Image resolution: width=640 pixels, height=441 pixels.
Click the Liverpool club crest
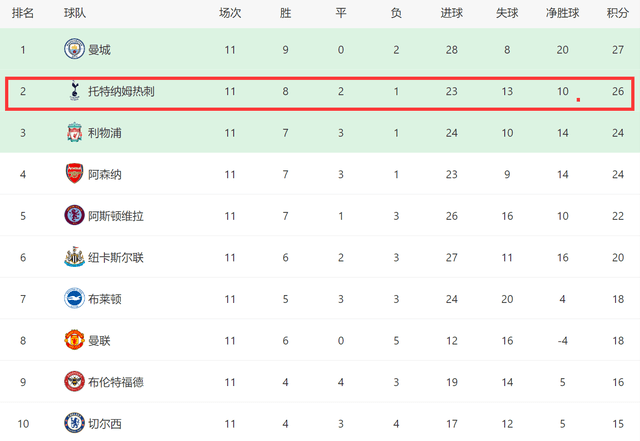[74, 132]
